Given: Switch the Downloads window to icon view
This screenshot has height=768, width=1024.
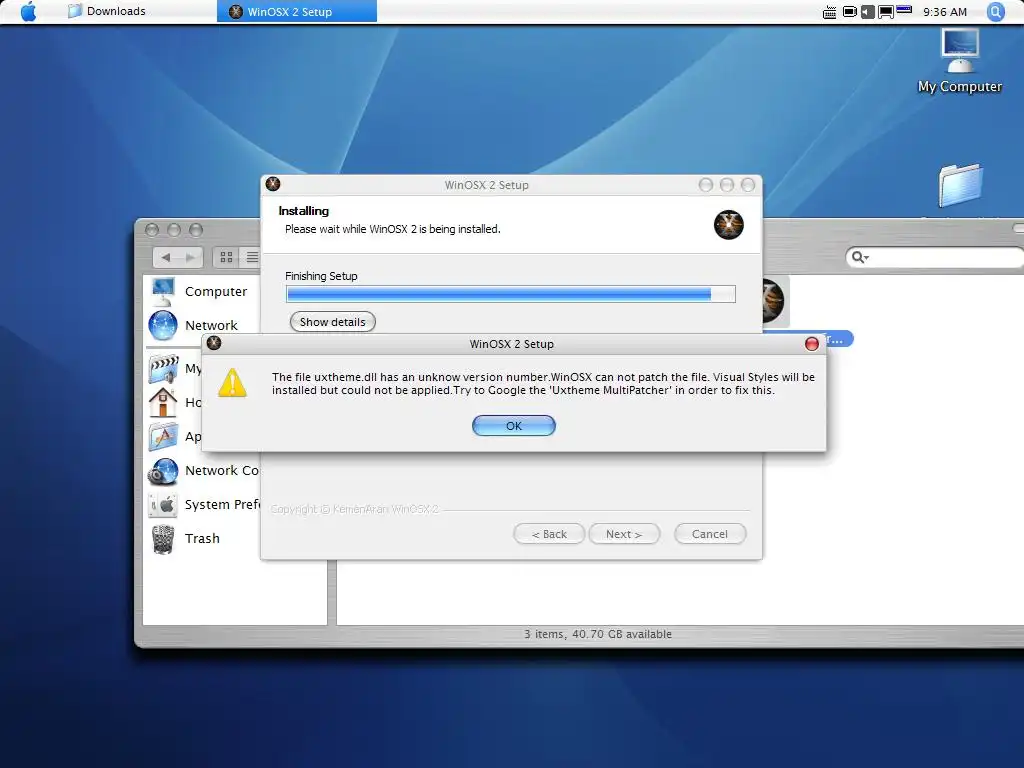Looking at the screenshot, I should (x=227, y=257).
